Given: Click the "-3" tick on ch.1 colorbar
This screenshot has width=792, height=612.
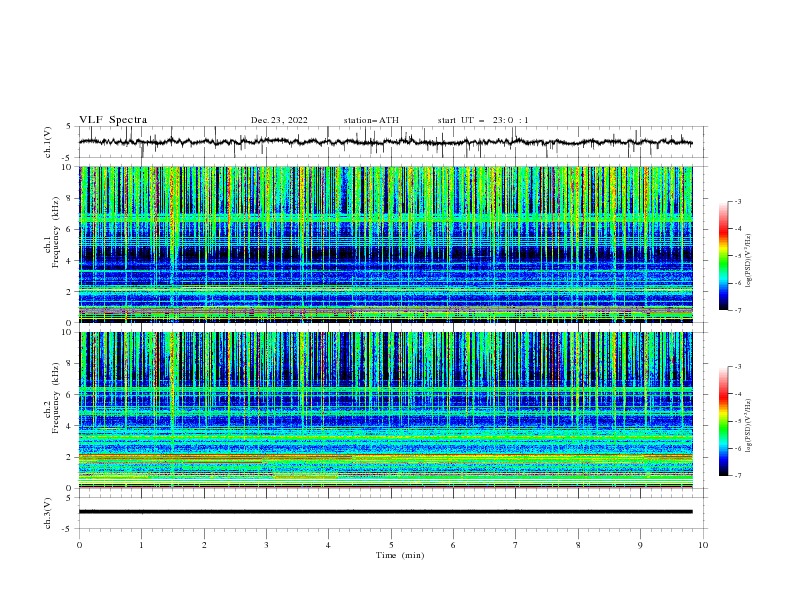Looking at the screenshot, I should pos(738,201).
